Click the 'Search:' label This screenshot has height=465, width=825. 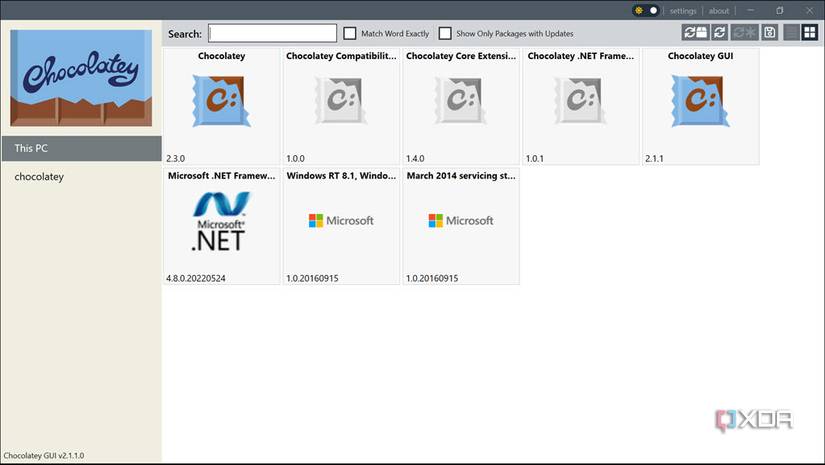(x=185, y=34)
